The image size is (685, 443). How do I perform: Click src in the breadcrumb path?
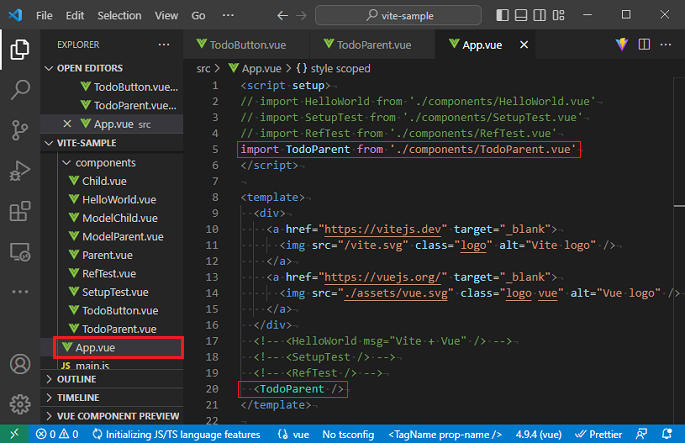tap(203, 69)
